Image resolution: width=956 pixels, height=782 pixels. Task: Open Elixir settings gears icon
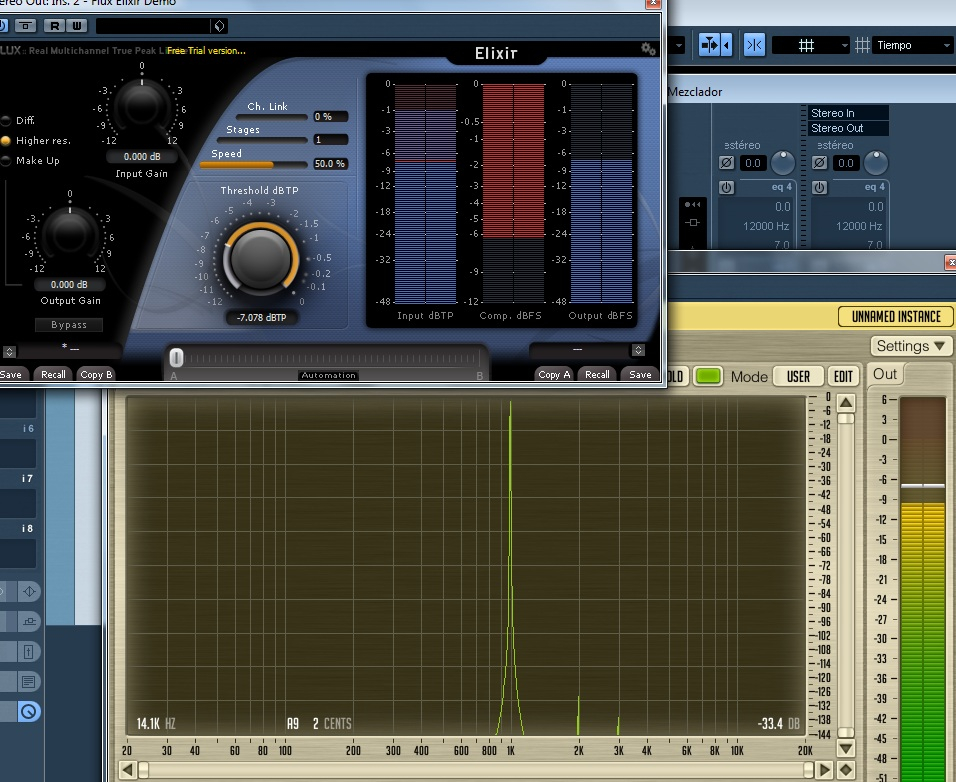click(x=648, y=49)
